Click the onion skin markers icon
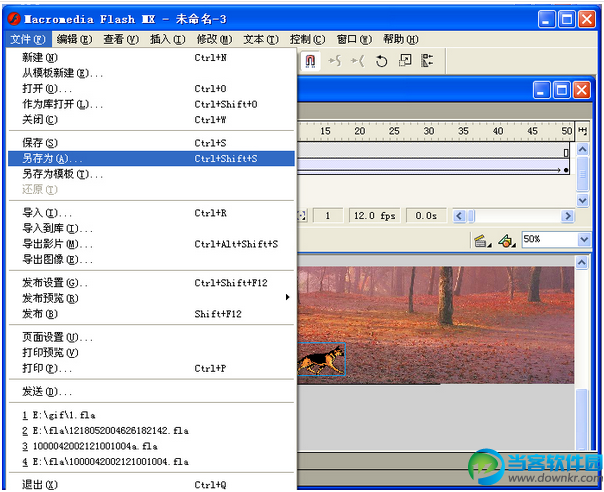Image resolution: width=604 pixels, height=492 pixels. click(302, 216)
